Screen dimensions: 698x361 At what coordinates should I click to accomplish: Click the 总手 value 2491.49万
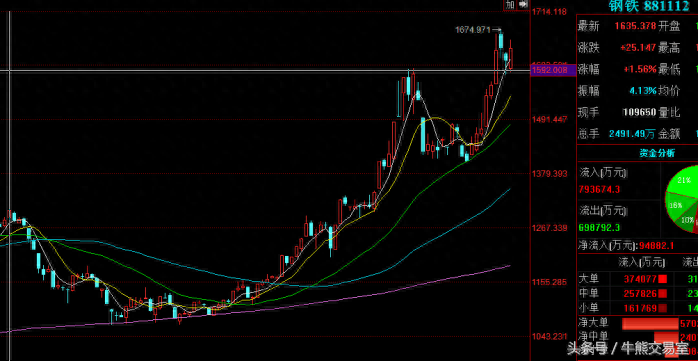tap(632, 134)
